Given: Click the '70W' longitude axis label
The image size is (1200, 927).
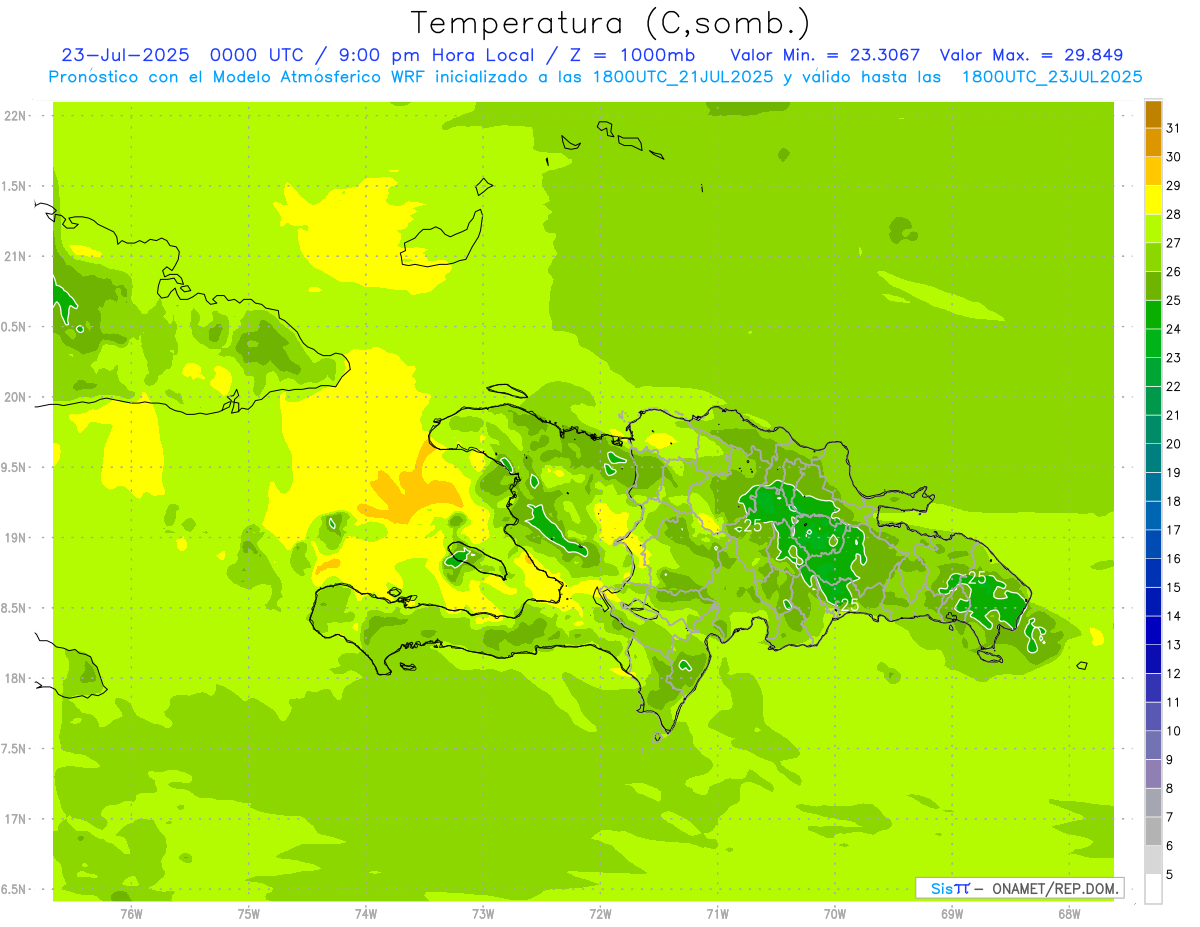Looking at the screenshot, I should pos(835,913).
